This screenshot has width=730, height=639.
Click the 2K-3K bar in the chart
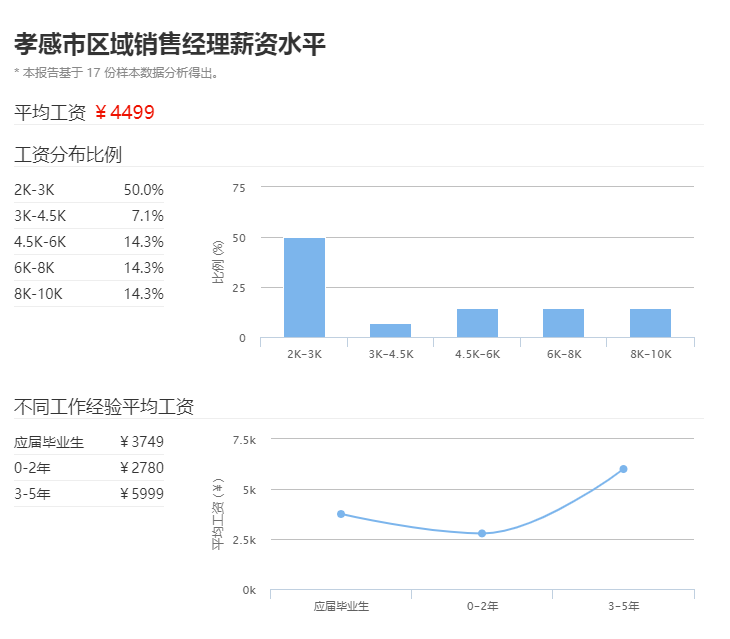(x=304, y=288)
